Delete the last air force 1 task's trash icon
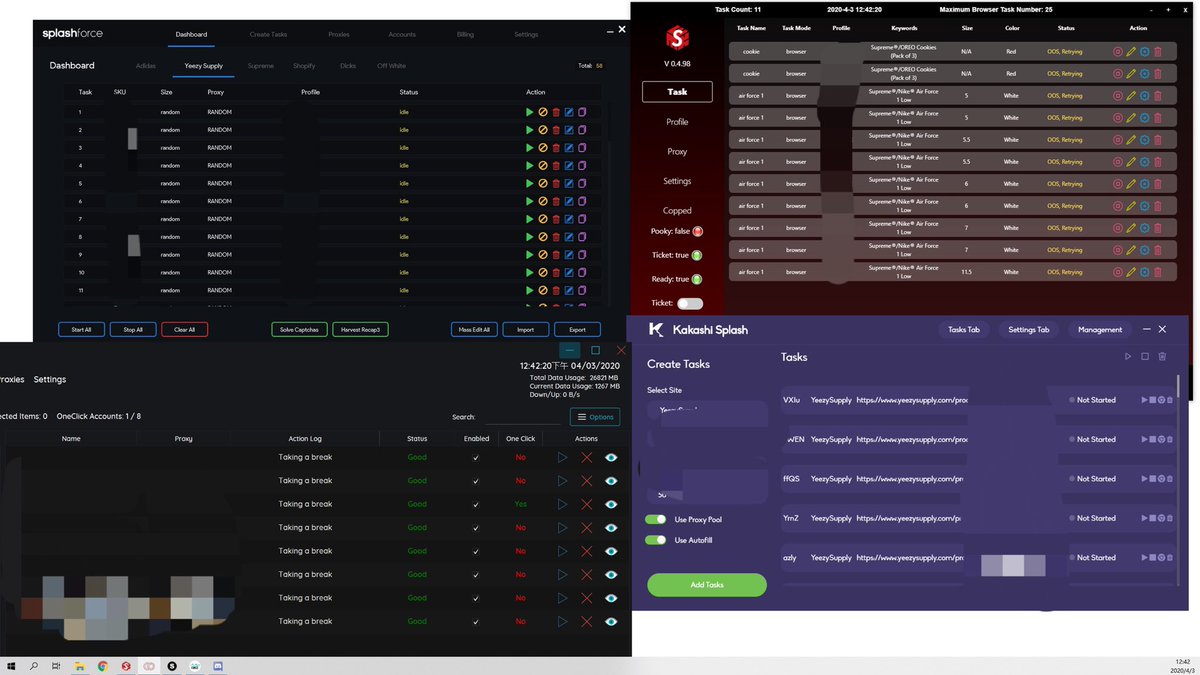This screenshot has width=1200, height=675. click(1160, 271)
